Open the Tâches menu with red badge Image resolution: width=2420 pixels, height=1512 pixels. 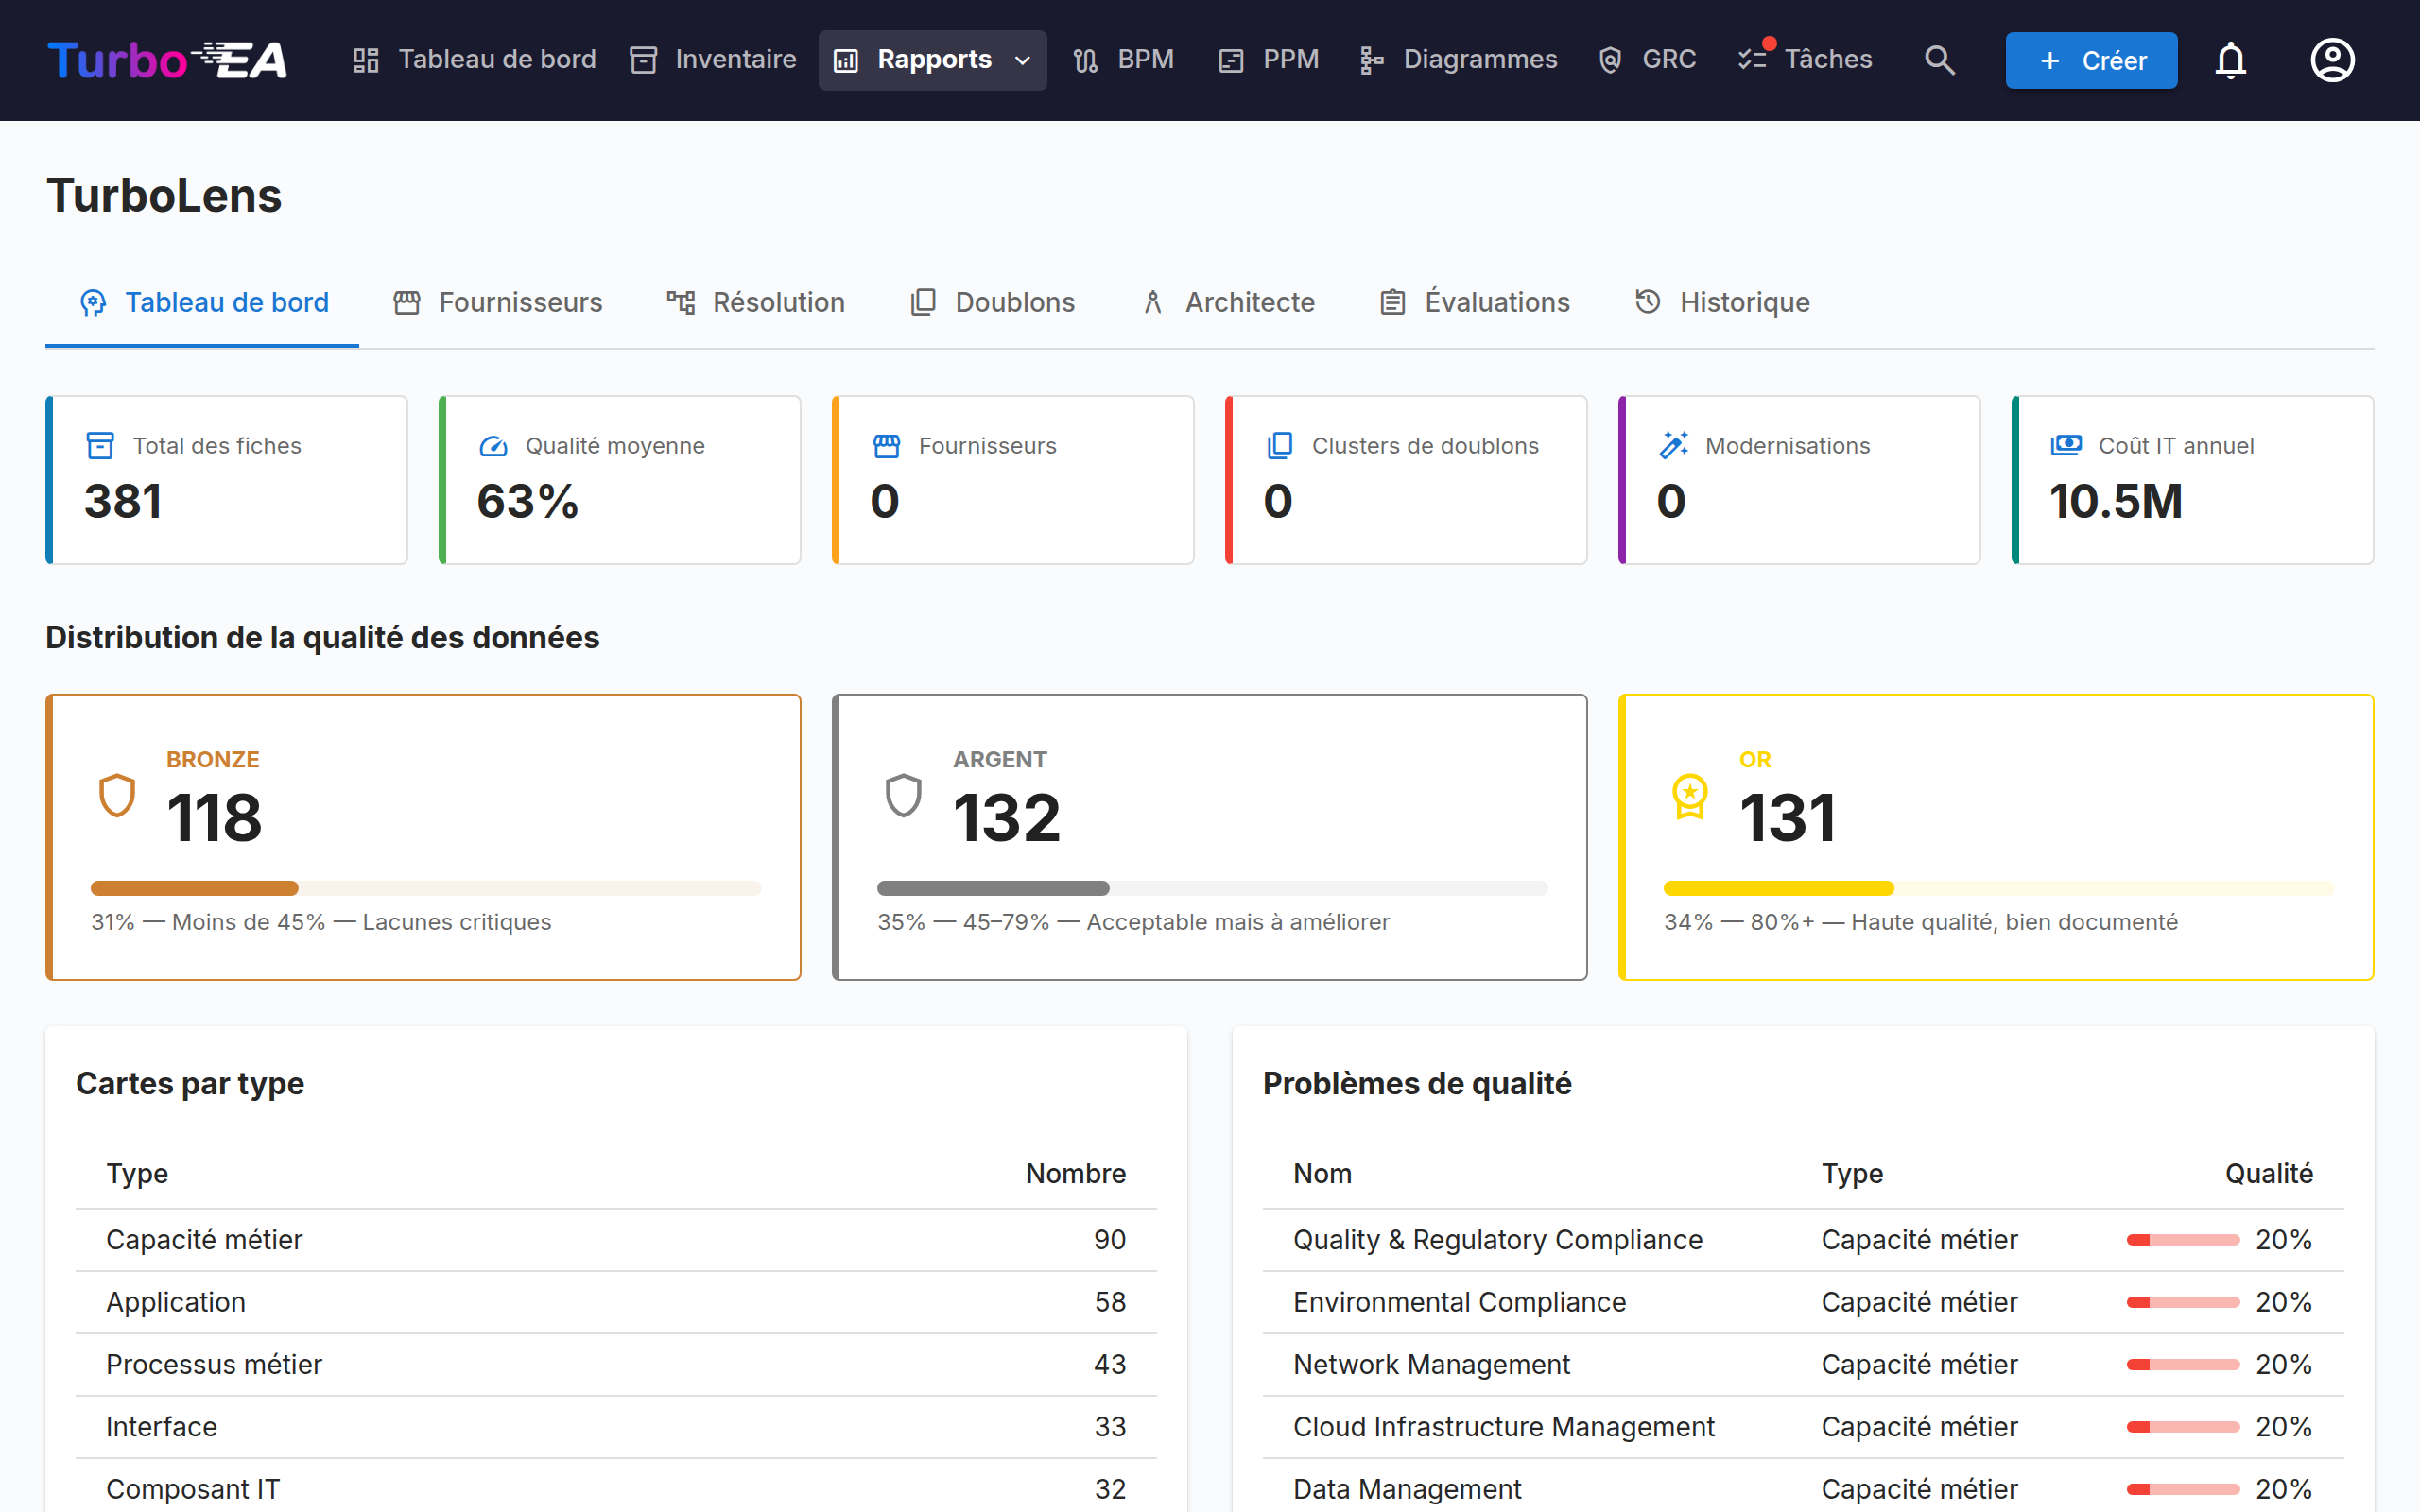coord(1804,60)
